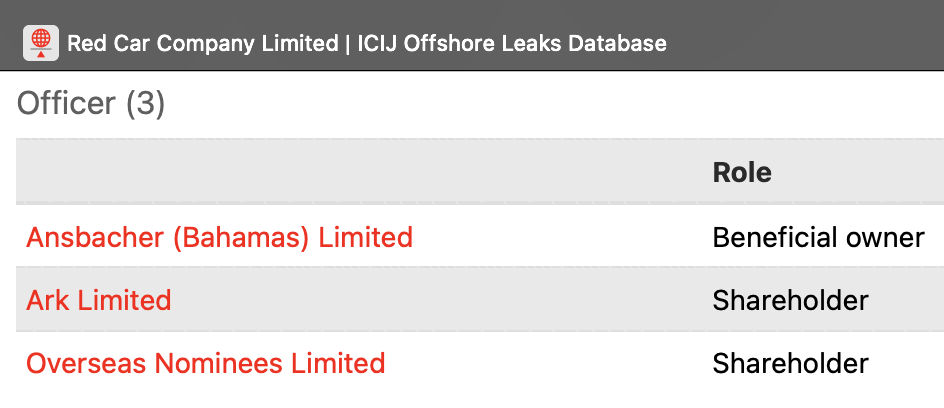Click blank white area right of Officer heading
944x408 pixels.
550,104
